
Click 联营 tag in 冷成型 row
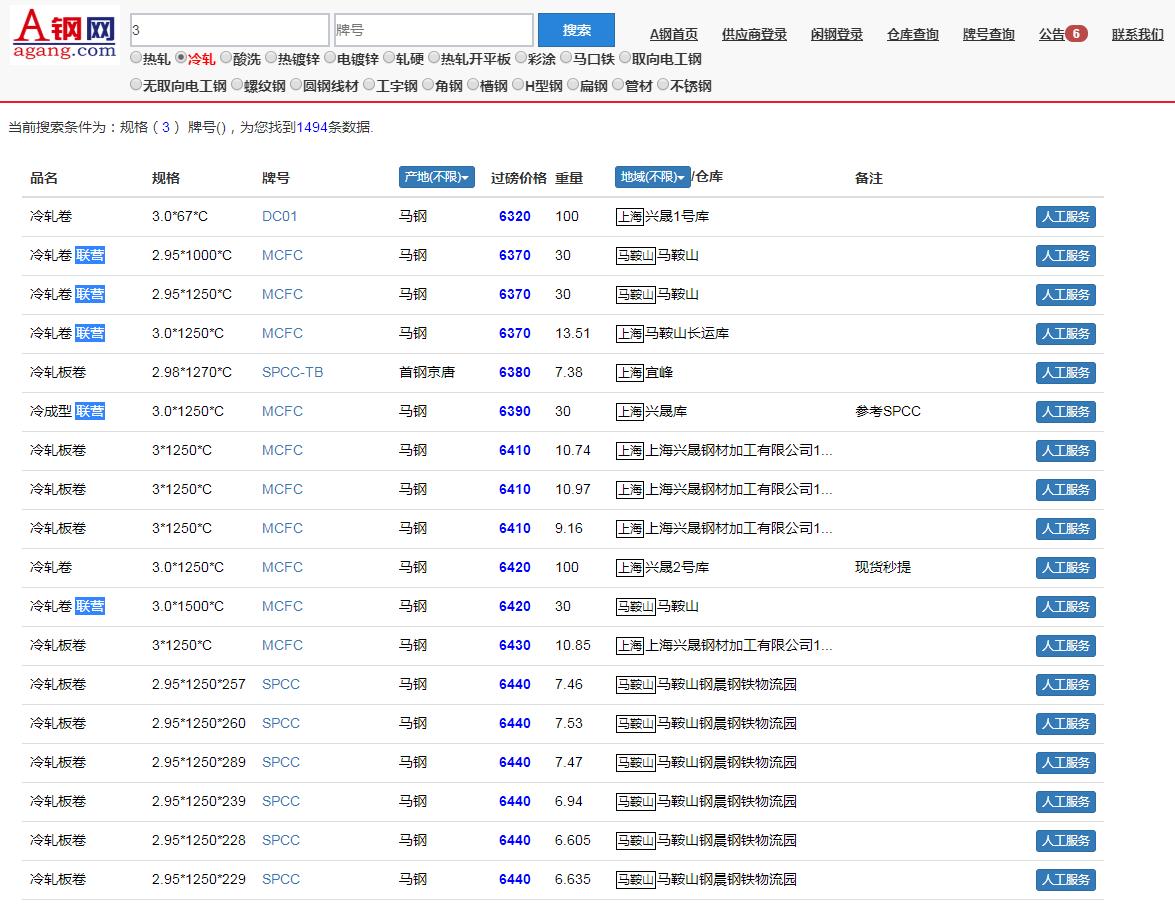[90, 412]
